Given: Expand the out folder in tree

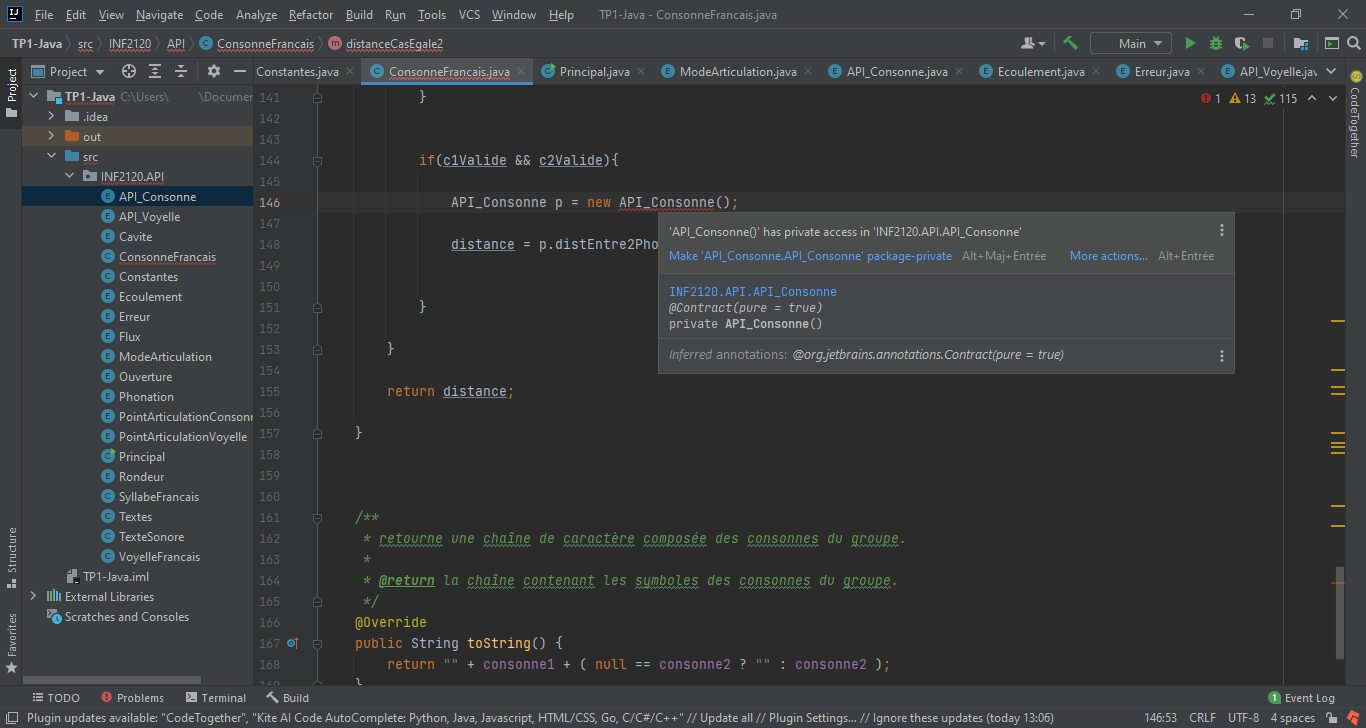Looking at the screenshot, I should click(x=51, y=137).
